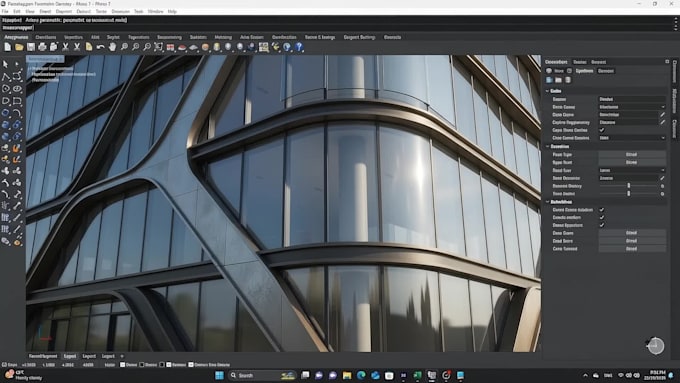Click the panel maximize square at header corner
This screenshot has width=680, height=383.
pos(667,62)
